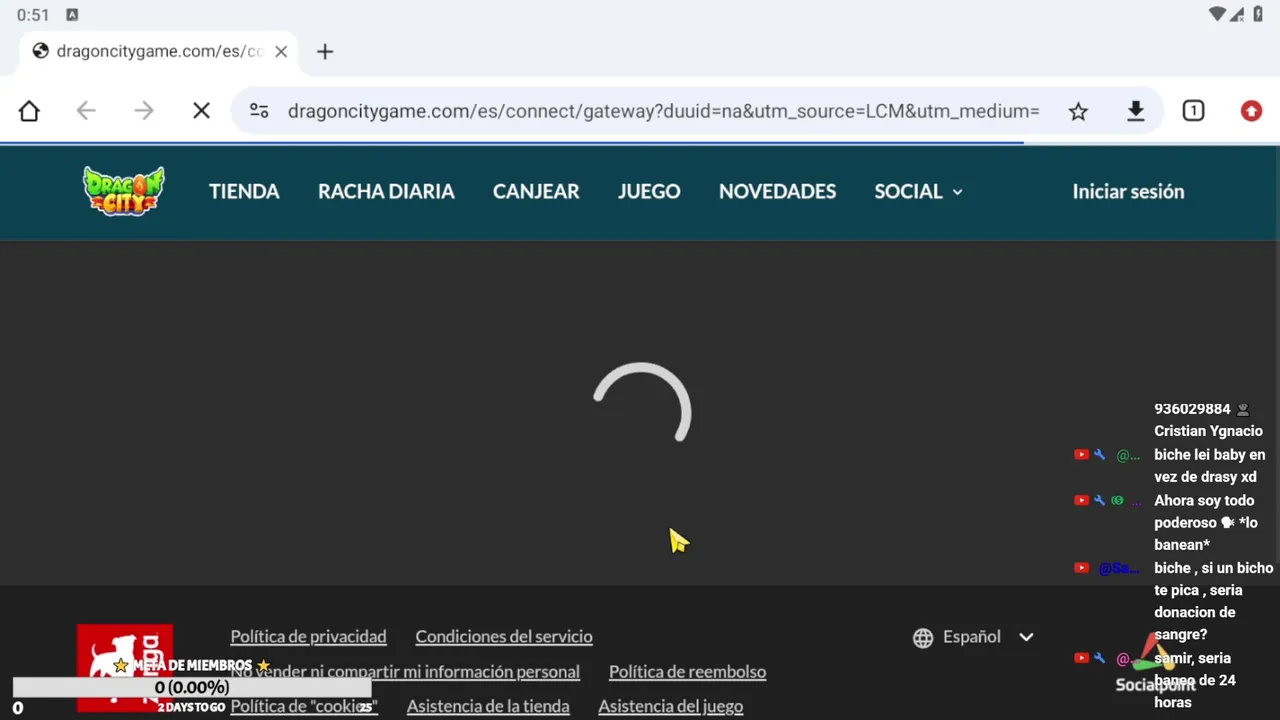Open the TIENDA menu item
Screen dimensions: 1280x720
coord(244,191)
